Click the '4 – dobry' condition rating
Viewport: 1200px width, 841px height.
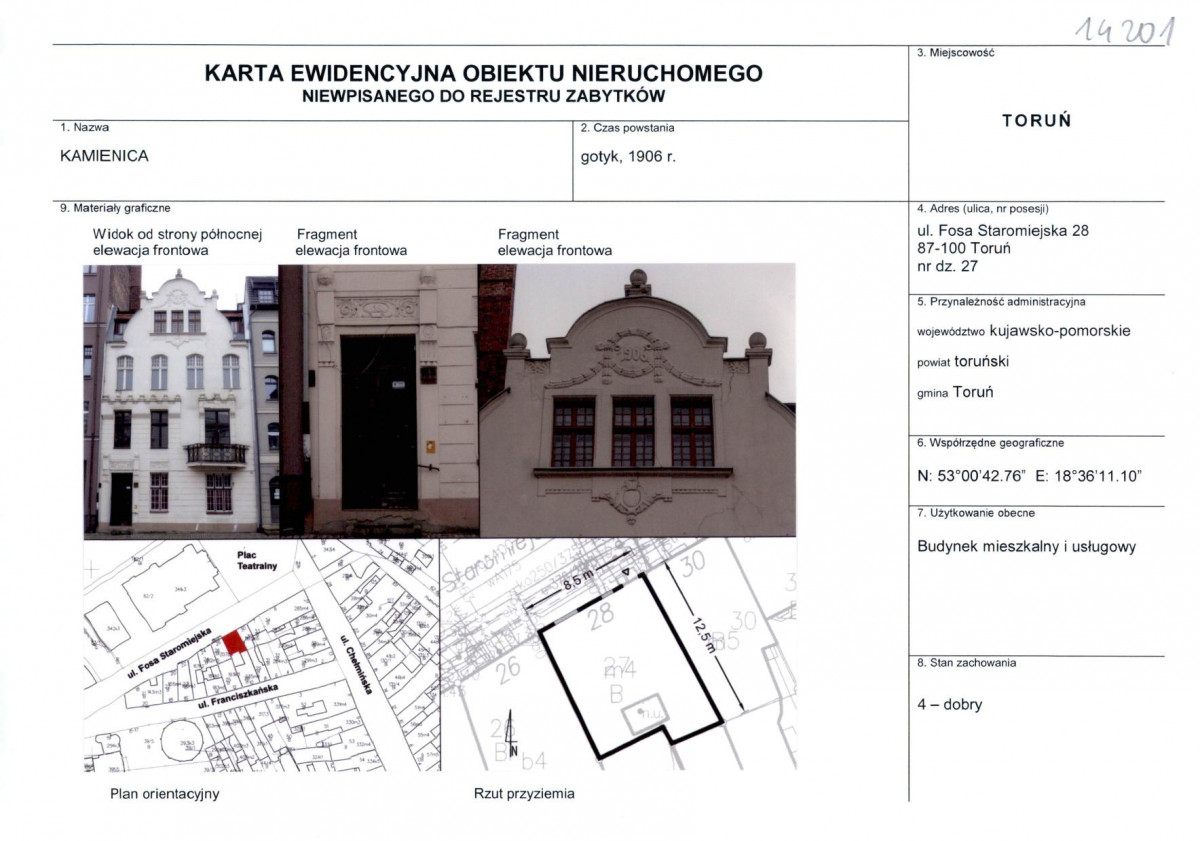[x=950, y=704]
